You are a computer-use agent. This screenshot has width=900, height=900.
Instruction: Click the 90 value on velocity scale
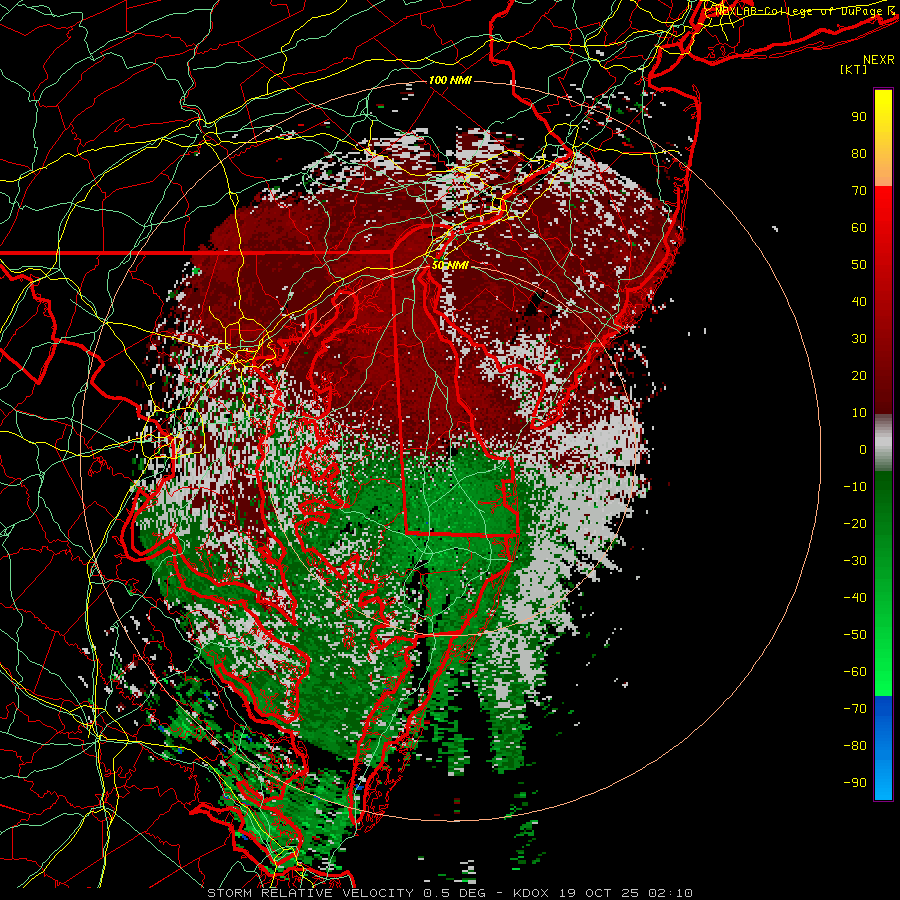tap(859, 117)
